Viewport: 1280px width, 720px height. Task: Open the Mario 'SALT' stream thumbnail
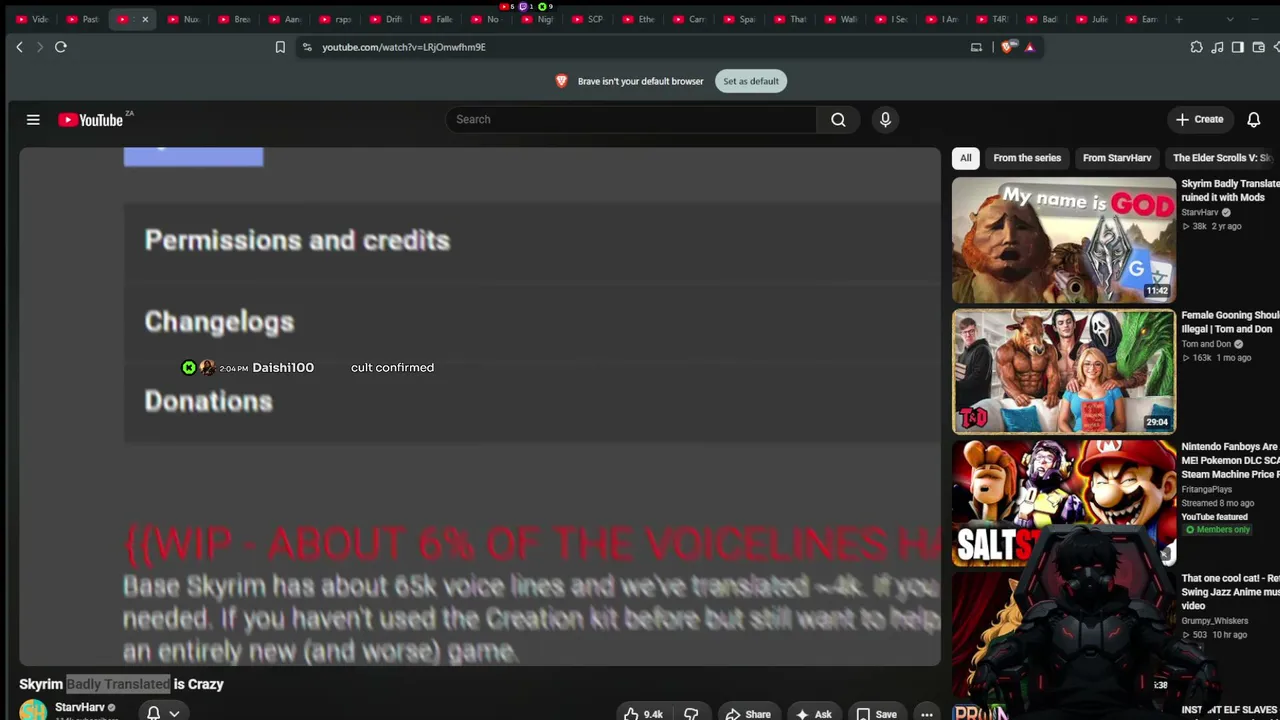[x=1064, y=503]
